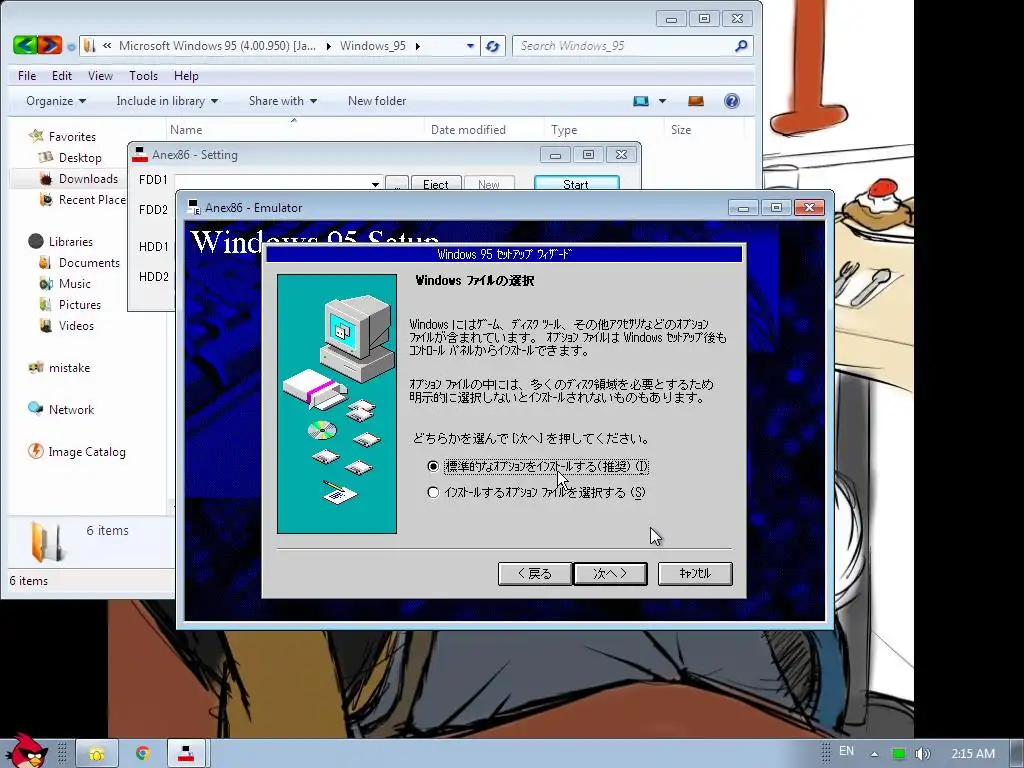Open the Documents library
Viewport: 1024px width, 768px height.
pyautogui.click(x=89, y=262)
